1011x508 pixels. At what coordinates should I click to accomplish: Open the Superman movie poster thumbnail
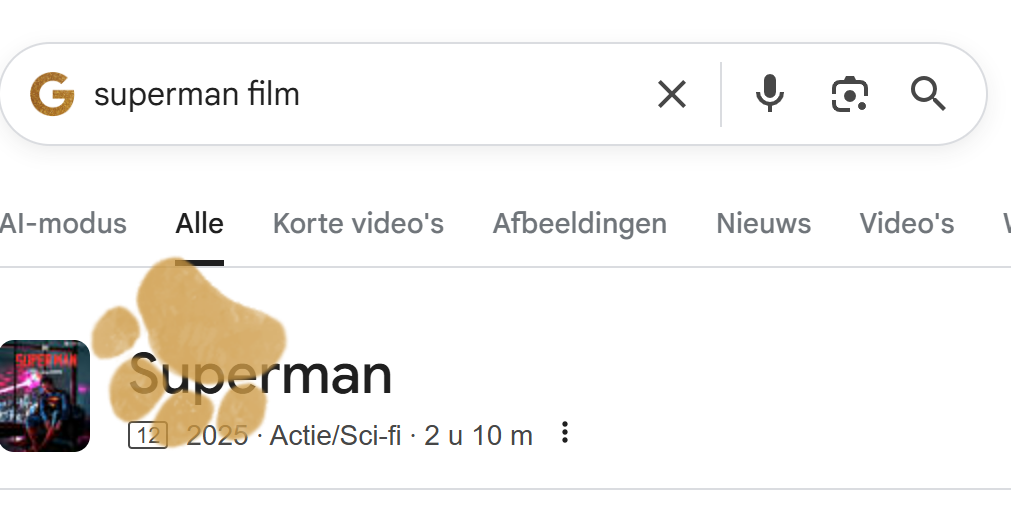tap(45, 396)
